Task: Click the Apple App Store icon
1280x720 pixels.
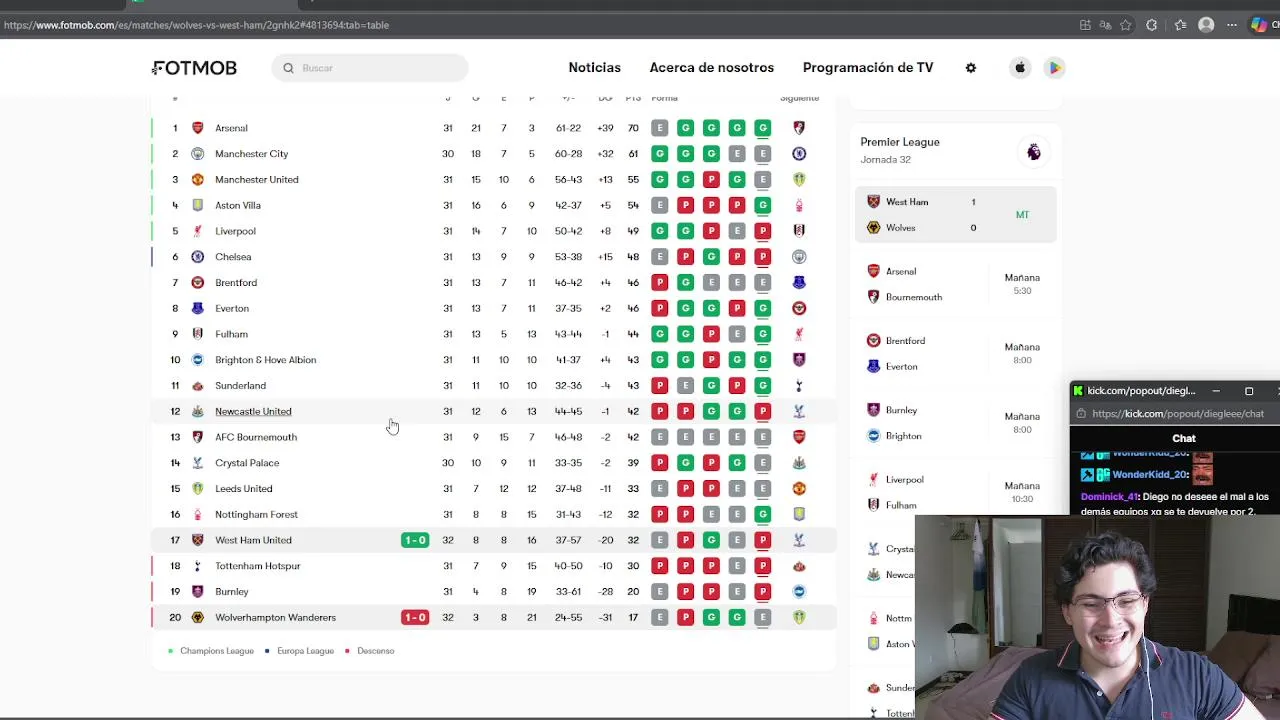Action: pos(1020,68)
